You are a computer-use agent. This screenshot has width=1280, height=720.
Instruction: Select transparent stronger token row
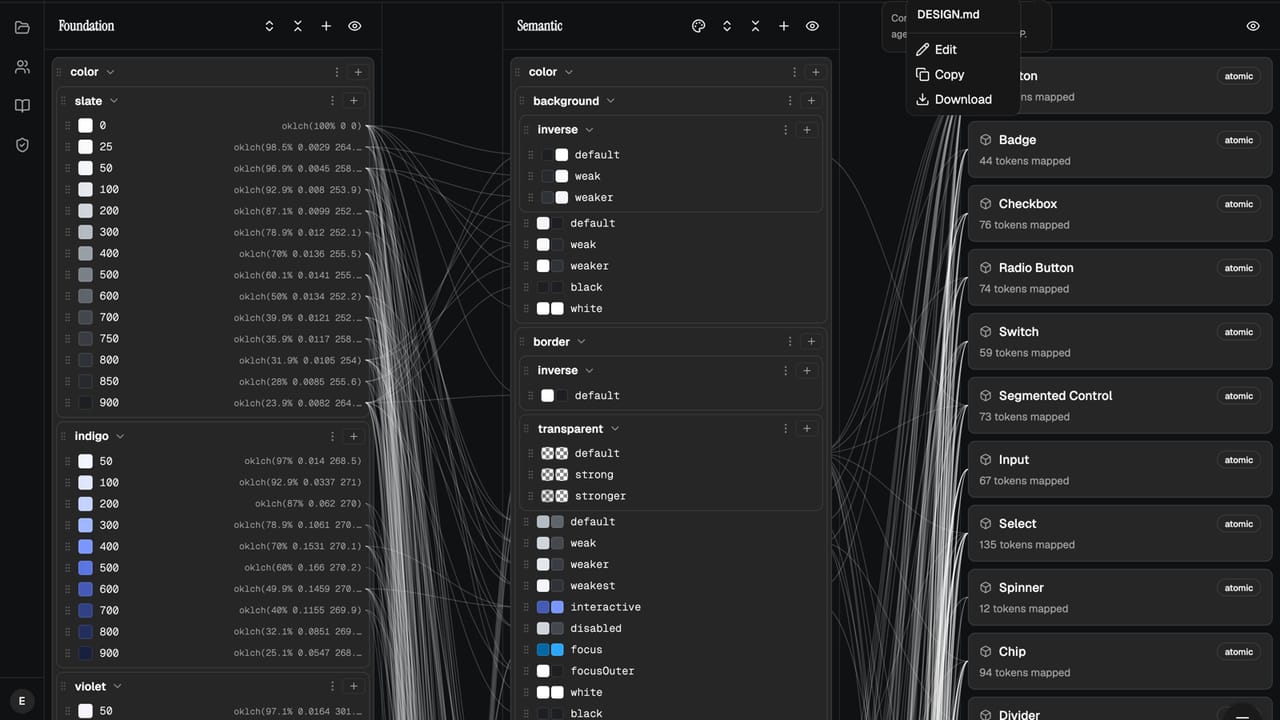673,496
